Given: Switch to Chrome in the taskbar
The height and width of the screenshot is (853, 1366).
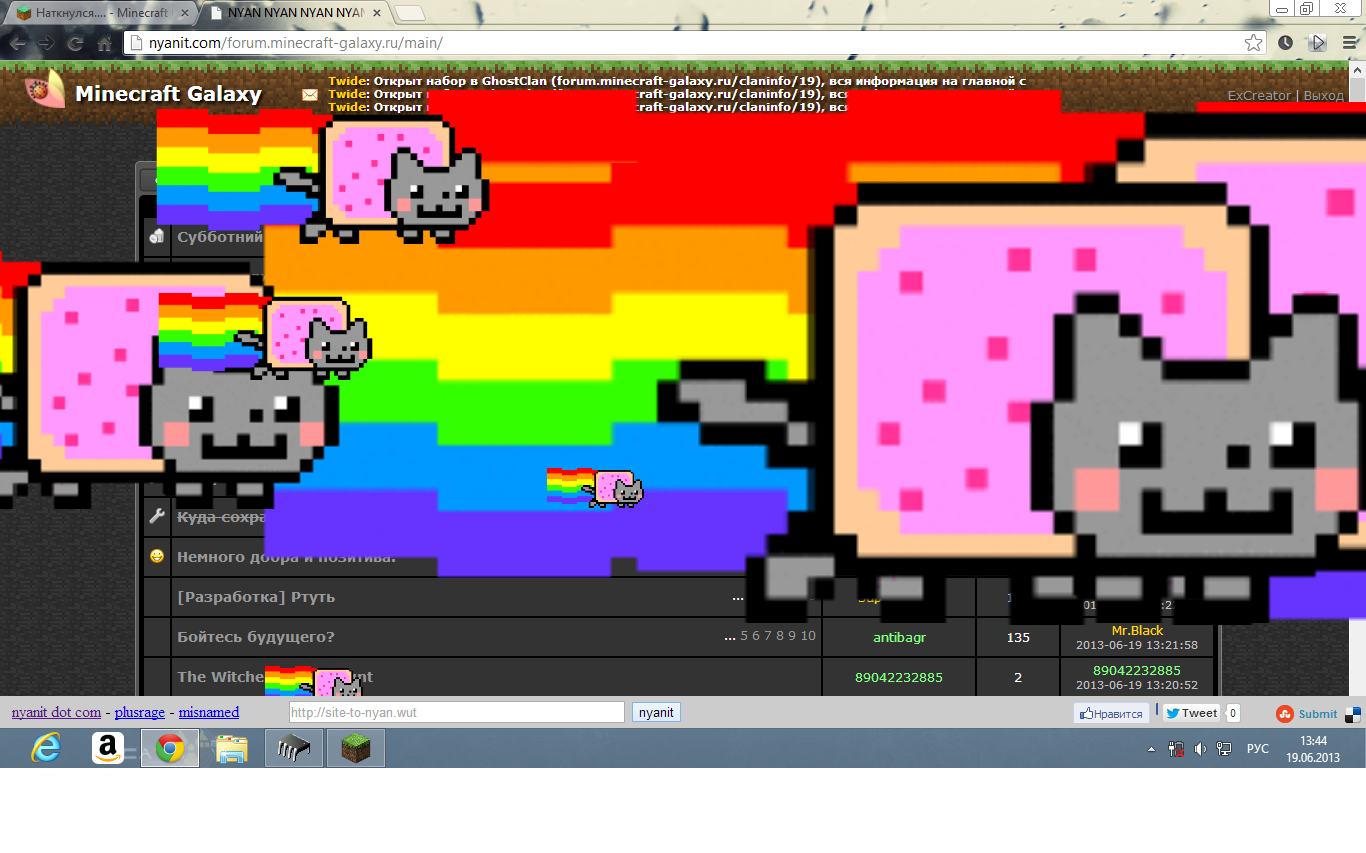Looking at the screenshot, I should 170,748.
